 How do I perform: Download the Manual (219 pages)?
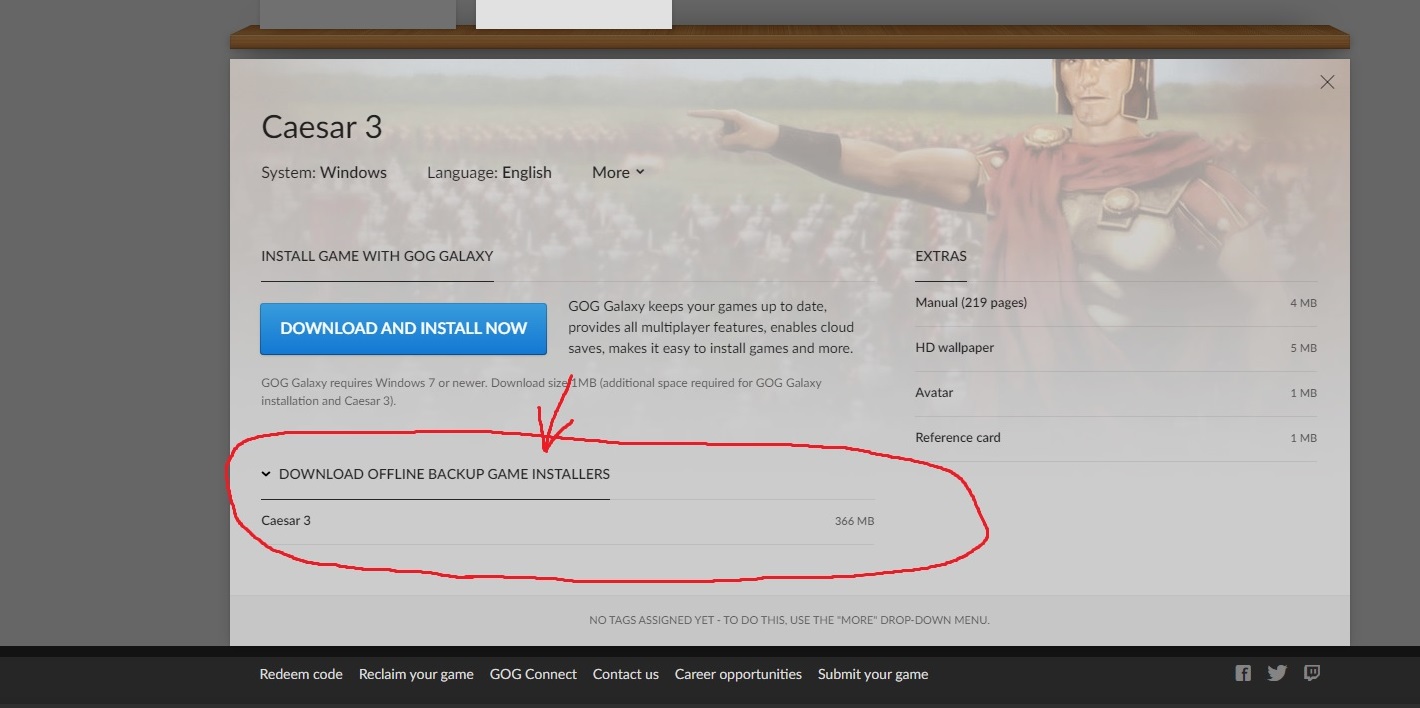click(x=1116, y=303)
